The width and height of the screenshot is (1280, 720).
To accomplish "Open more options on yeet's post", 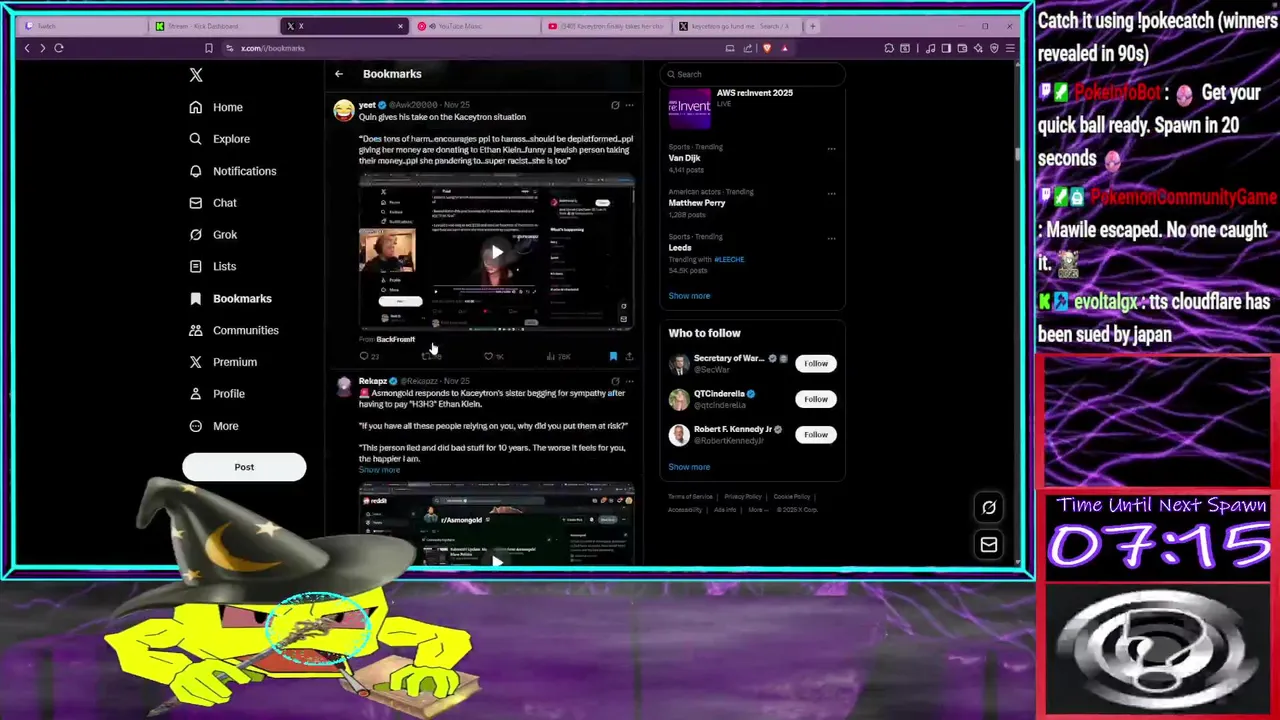I will click(x=629, y=105).
